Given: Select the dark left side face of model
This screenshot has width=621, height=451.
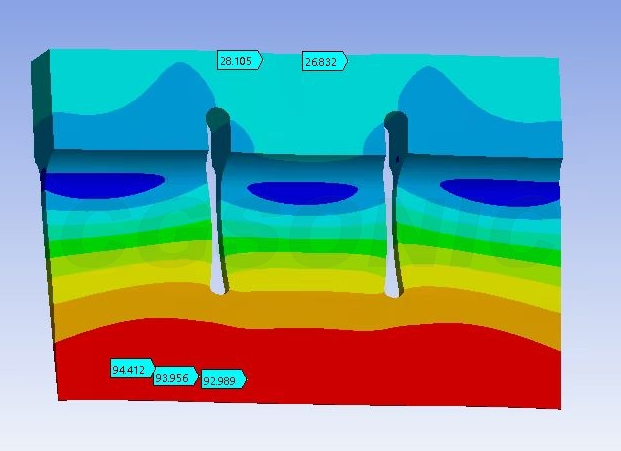Looking at the screenshot, I should click(39, 110).
